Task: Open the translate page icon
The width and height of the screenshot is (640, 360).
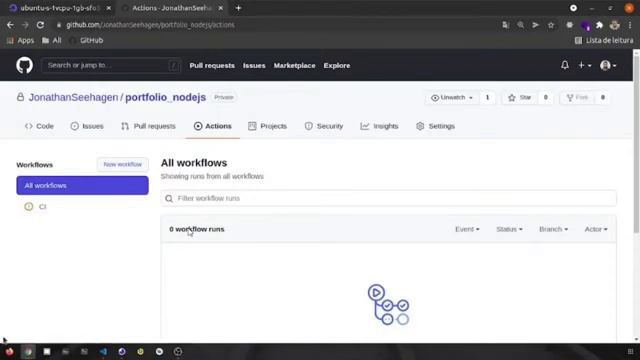Action: point(506,25)
